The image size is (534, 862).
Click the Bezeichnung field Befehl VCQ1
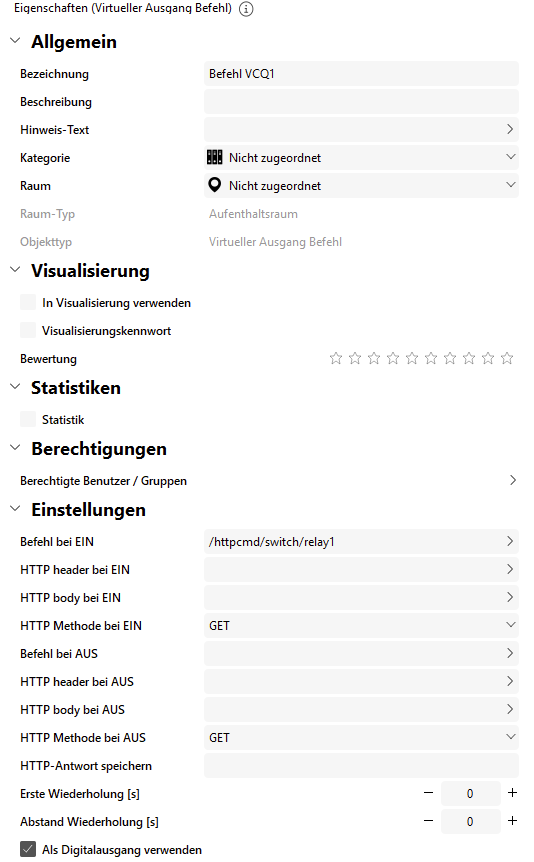pyautogui.click(x=361, y=74)
